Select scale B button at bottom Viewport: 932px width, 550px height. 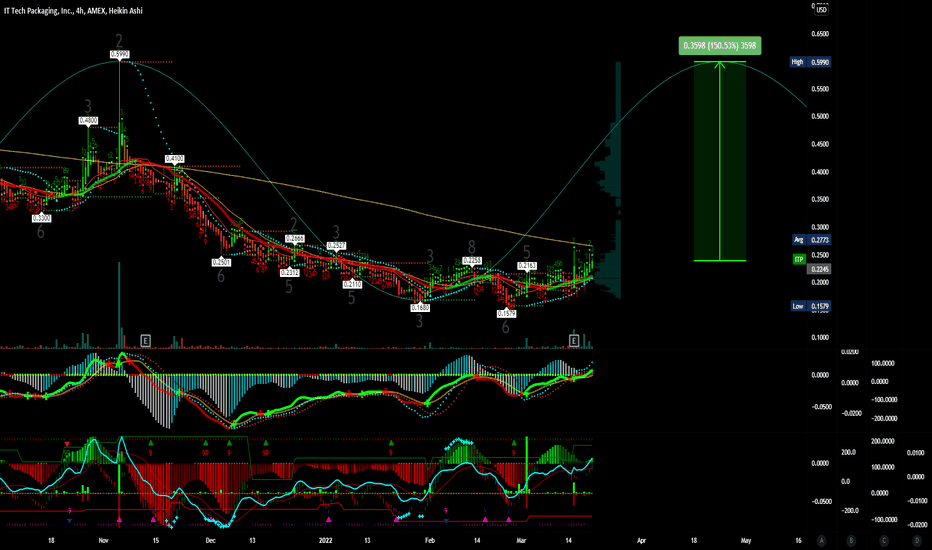coord(851,540)
